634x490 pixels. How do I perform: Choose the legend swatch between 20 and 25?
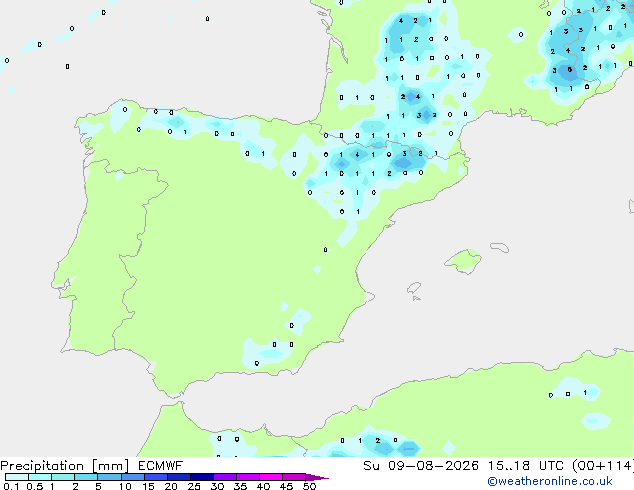click(x=178, y=477)
